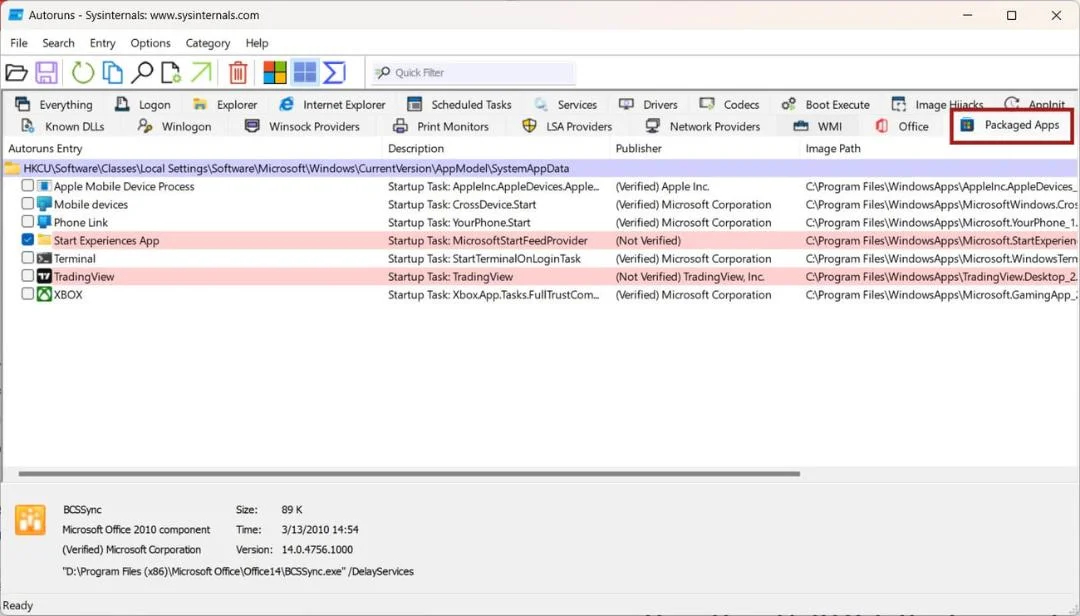Switch to the Drivers tab
The width and height of the screenshot is (1080, 616).
click(648, 104)
